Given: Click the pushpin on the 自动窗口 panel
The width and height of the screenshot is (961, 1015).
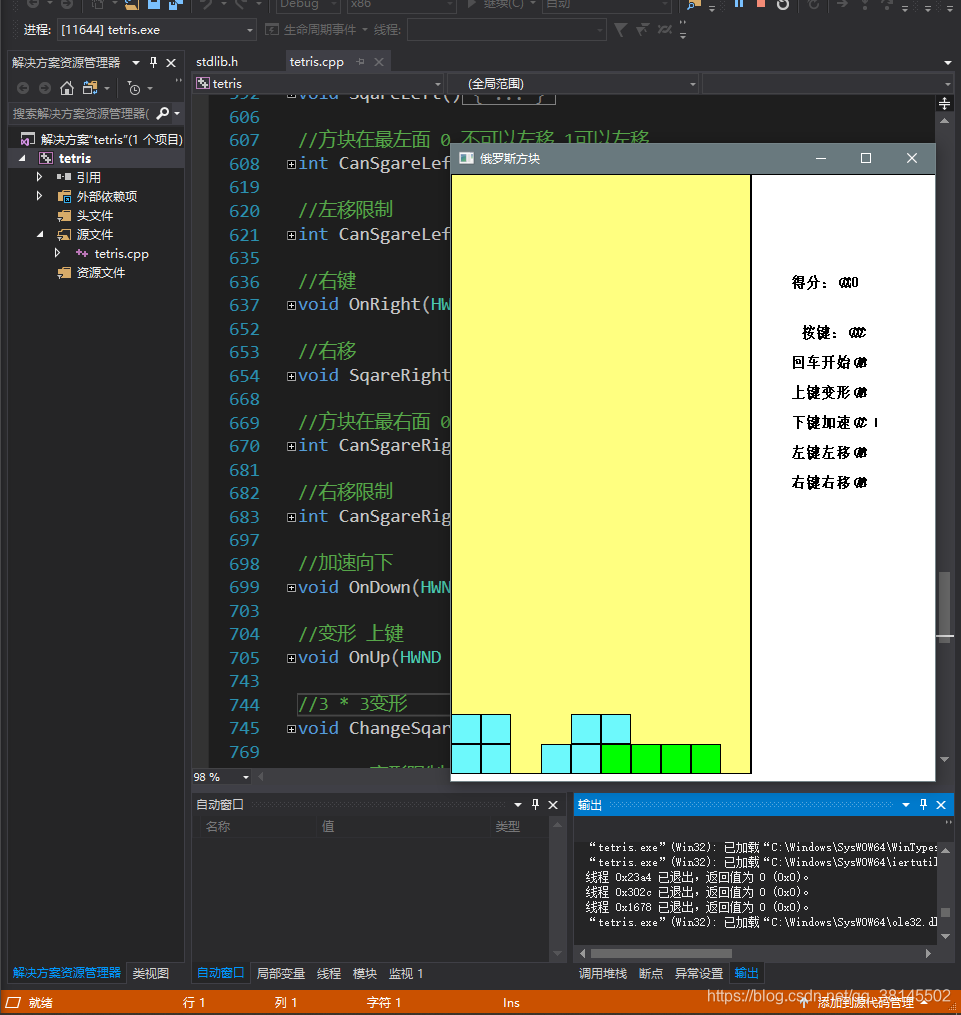Looking at the screenshot, I should tap(535, 804).
